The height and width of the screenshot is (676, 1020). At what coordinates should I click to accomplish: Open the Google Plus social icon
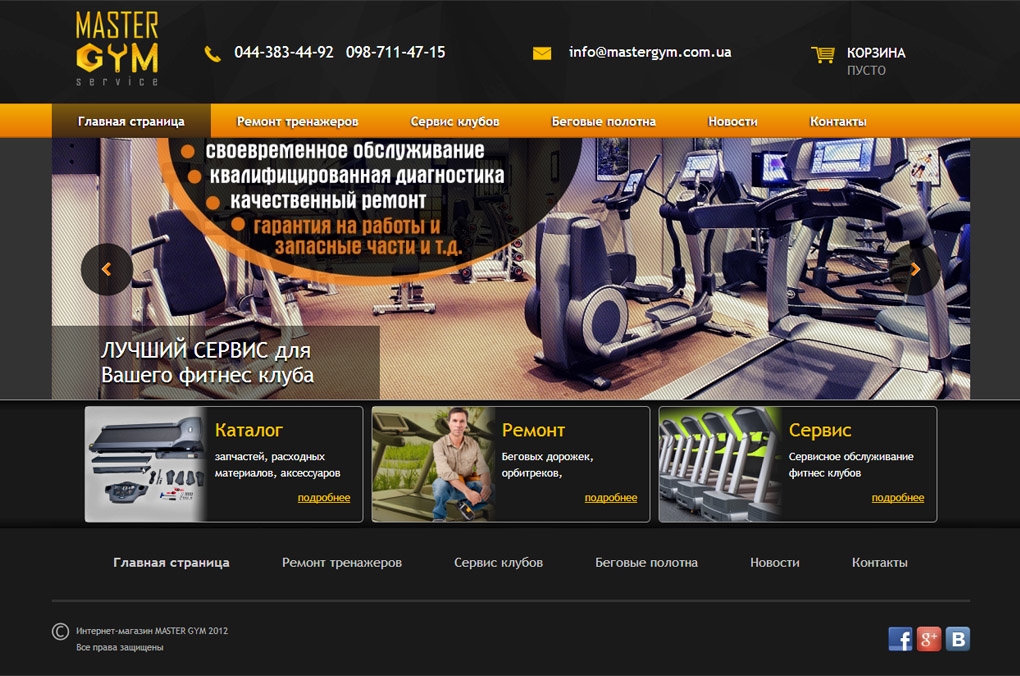(929, 639)
